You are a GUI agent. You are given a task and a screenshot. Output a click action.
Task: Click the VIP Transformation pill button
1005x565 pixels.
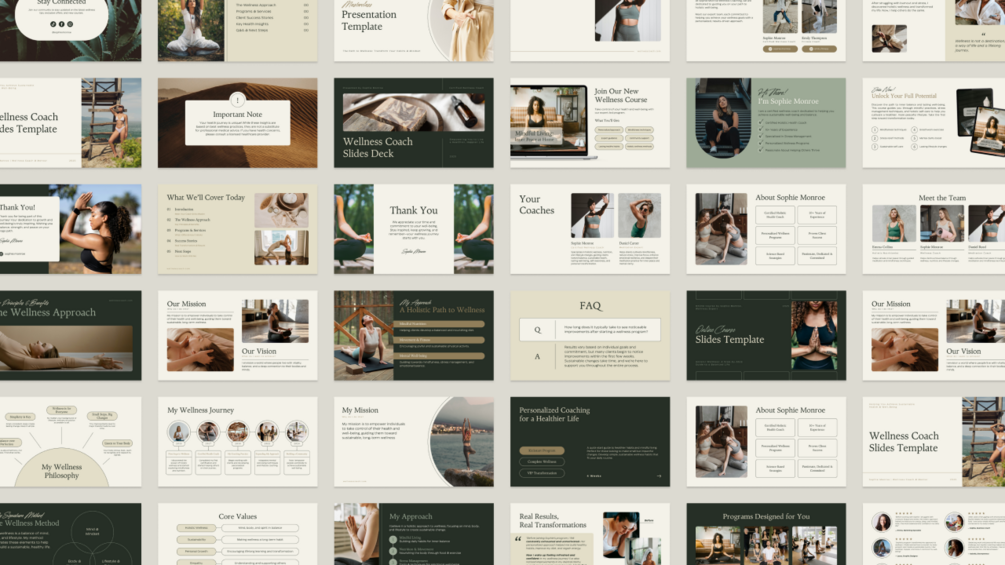542,473
